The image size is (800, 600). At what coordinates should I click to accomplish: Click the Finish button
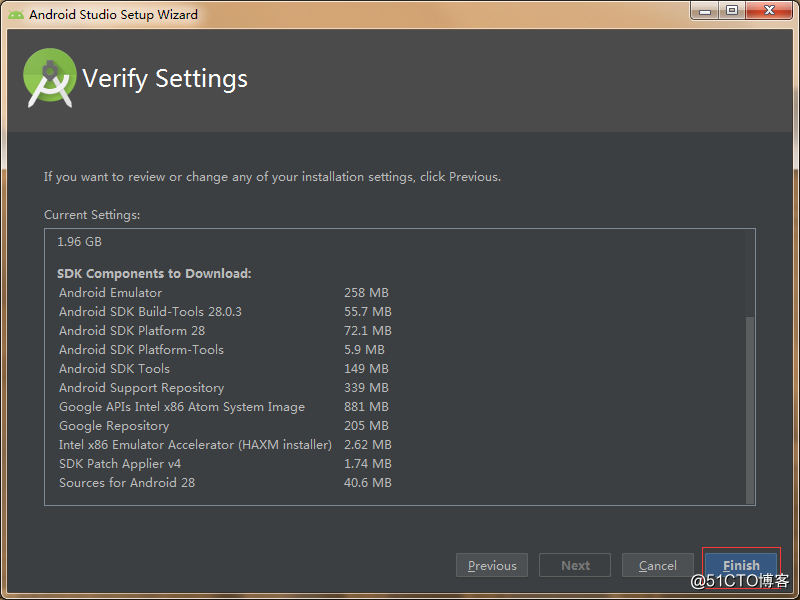(741, 565)
